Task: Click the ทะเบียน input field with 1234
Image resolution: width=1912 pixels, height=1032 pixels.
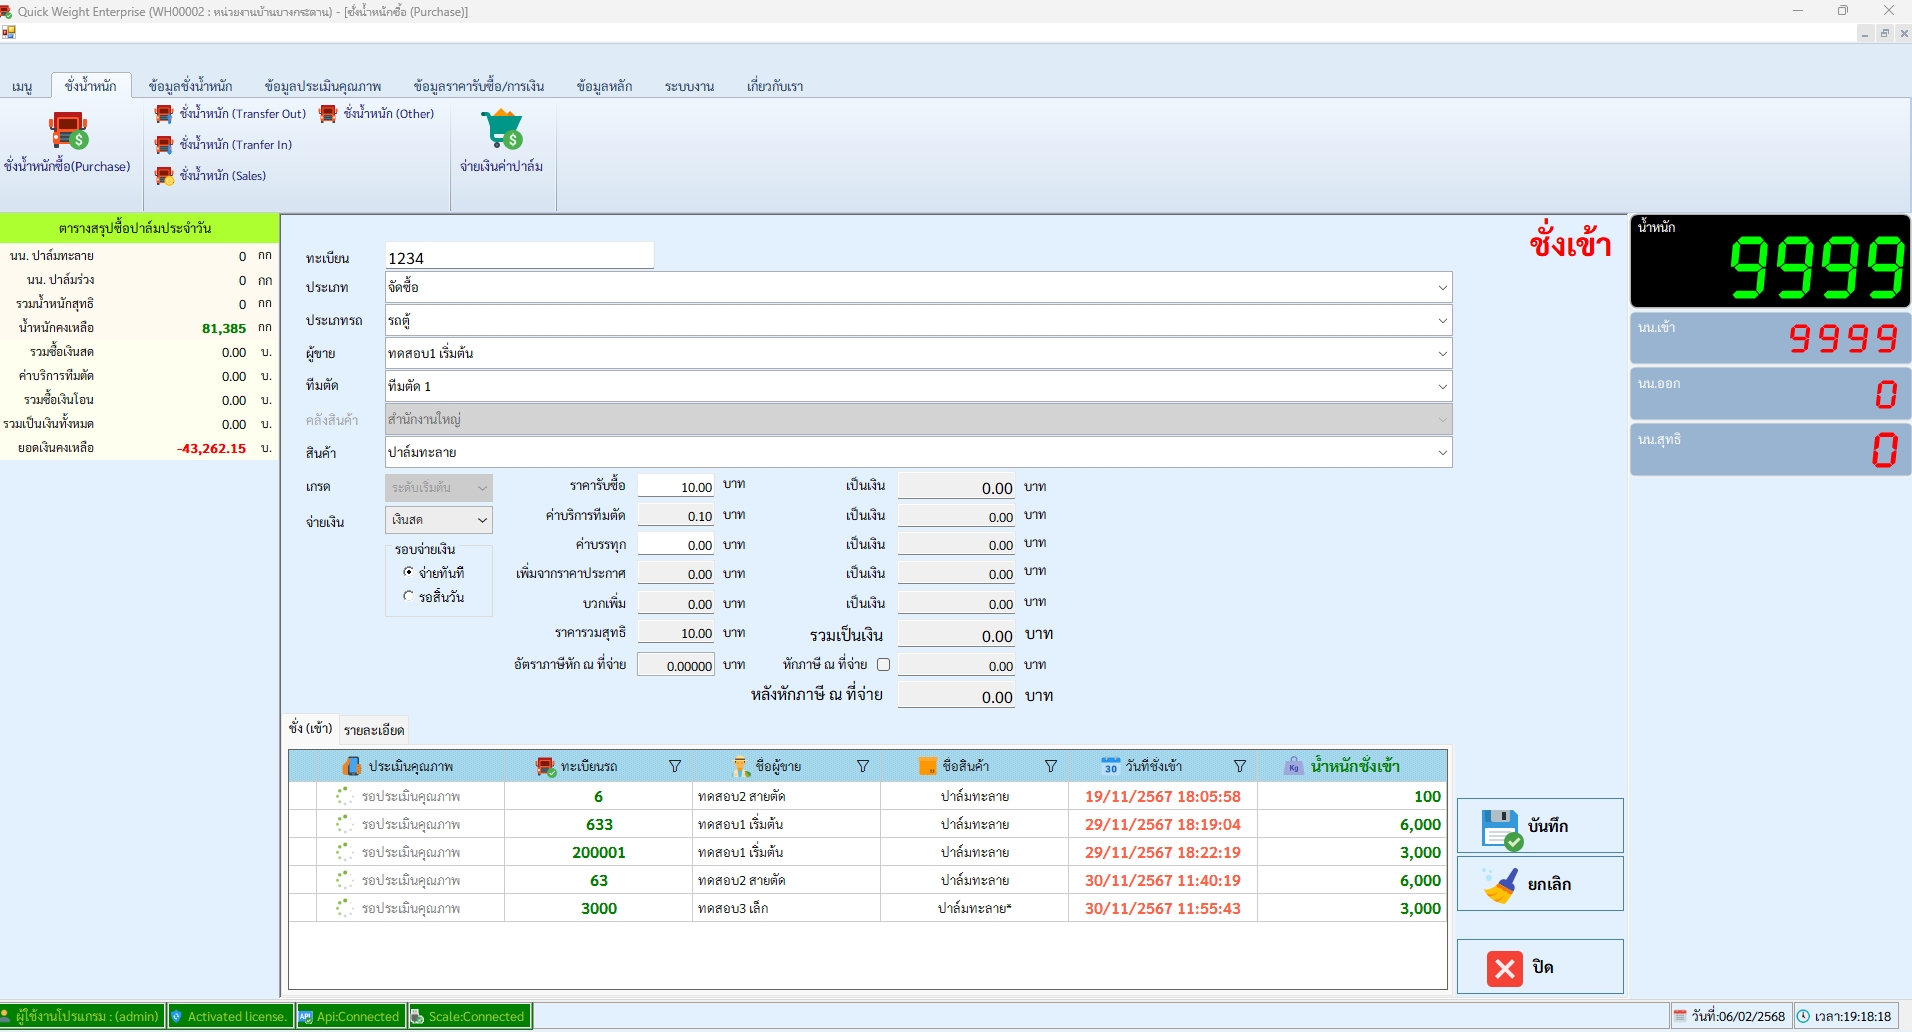Action: (519, 258)
